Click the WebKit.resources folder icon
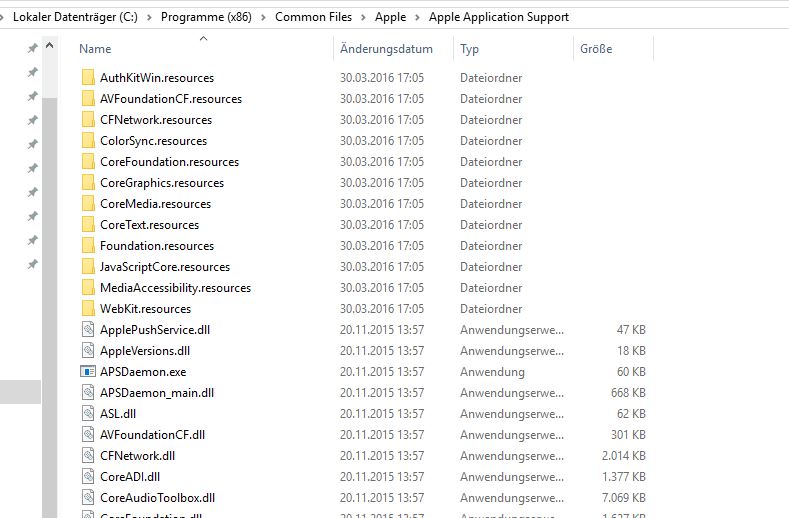The image size is (789, 518). [88, 309]
